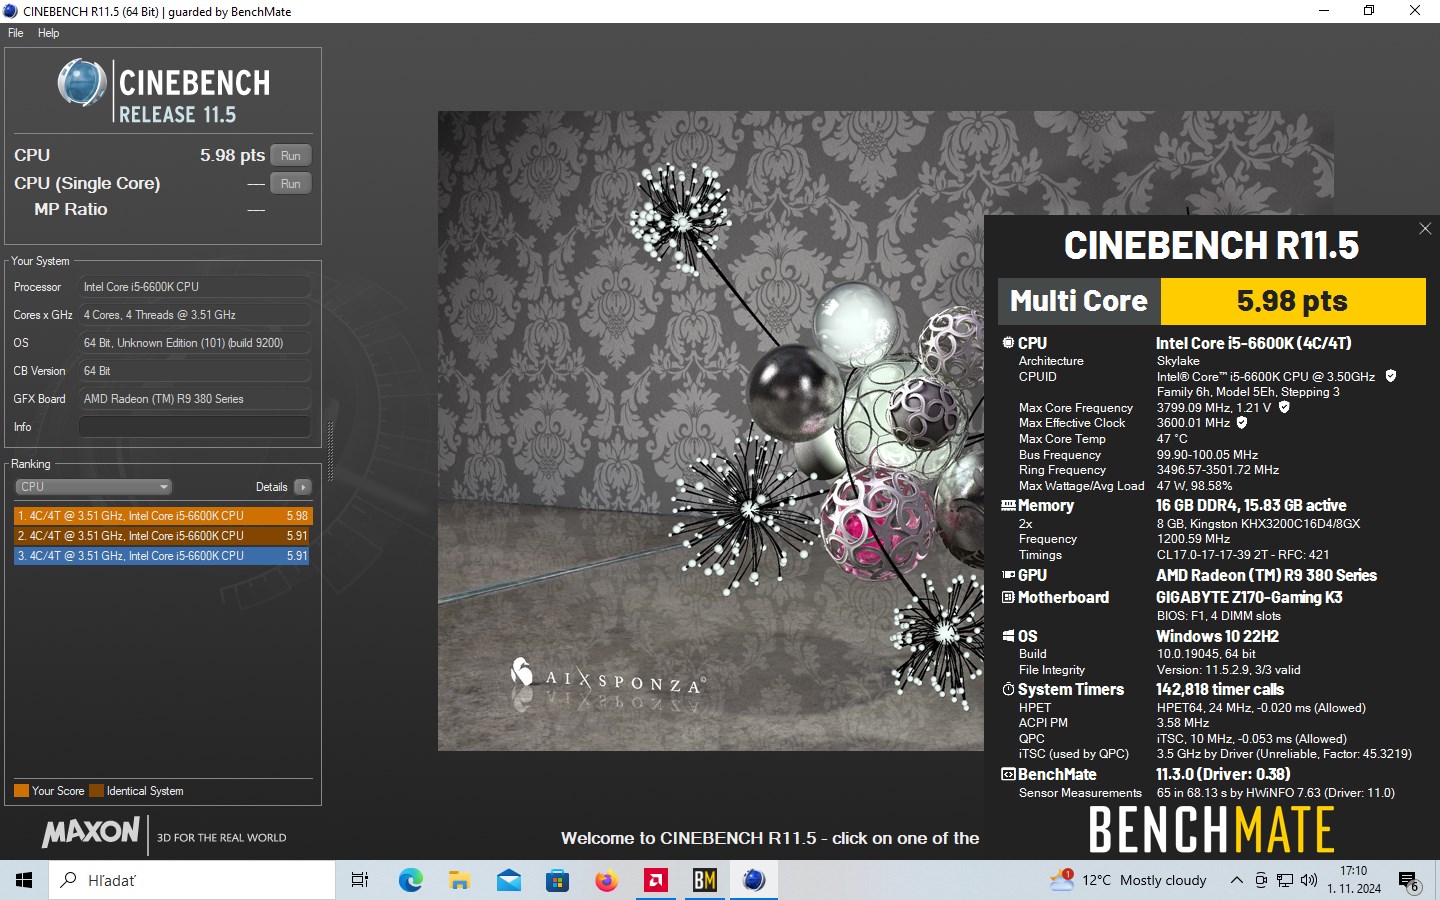The height and width of the screenshot is (900, 1440).
Task: Click the Cores x GHz field value
Action: tap(194, 315)
